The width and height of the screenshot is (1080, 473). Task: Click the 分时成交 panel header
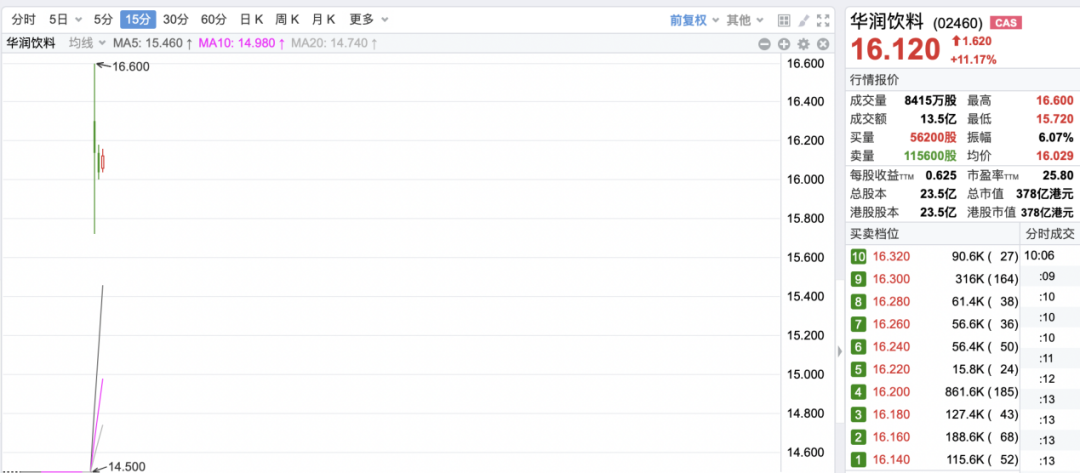1049,234
